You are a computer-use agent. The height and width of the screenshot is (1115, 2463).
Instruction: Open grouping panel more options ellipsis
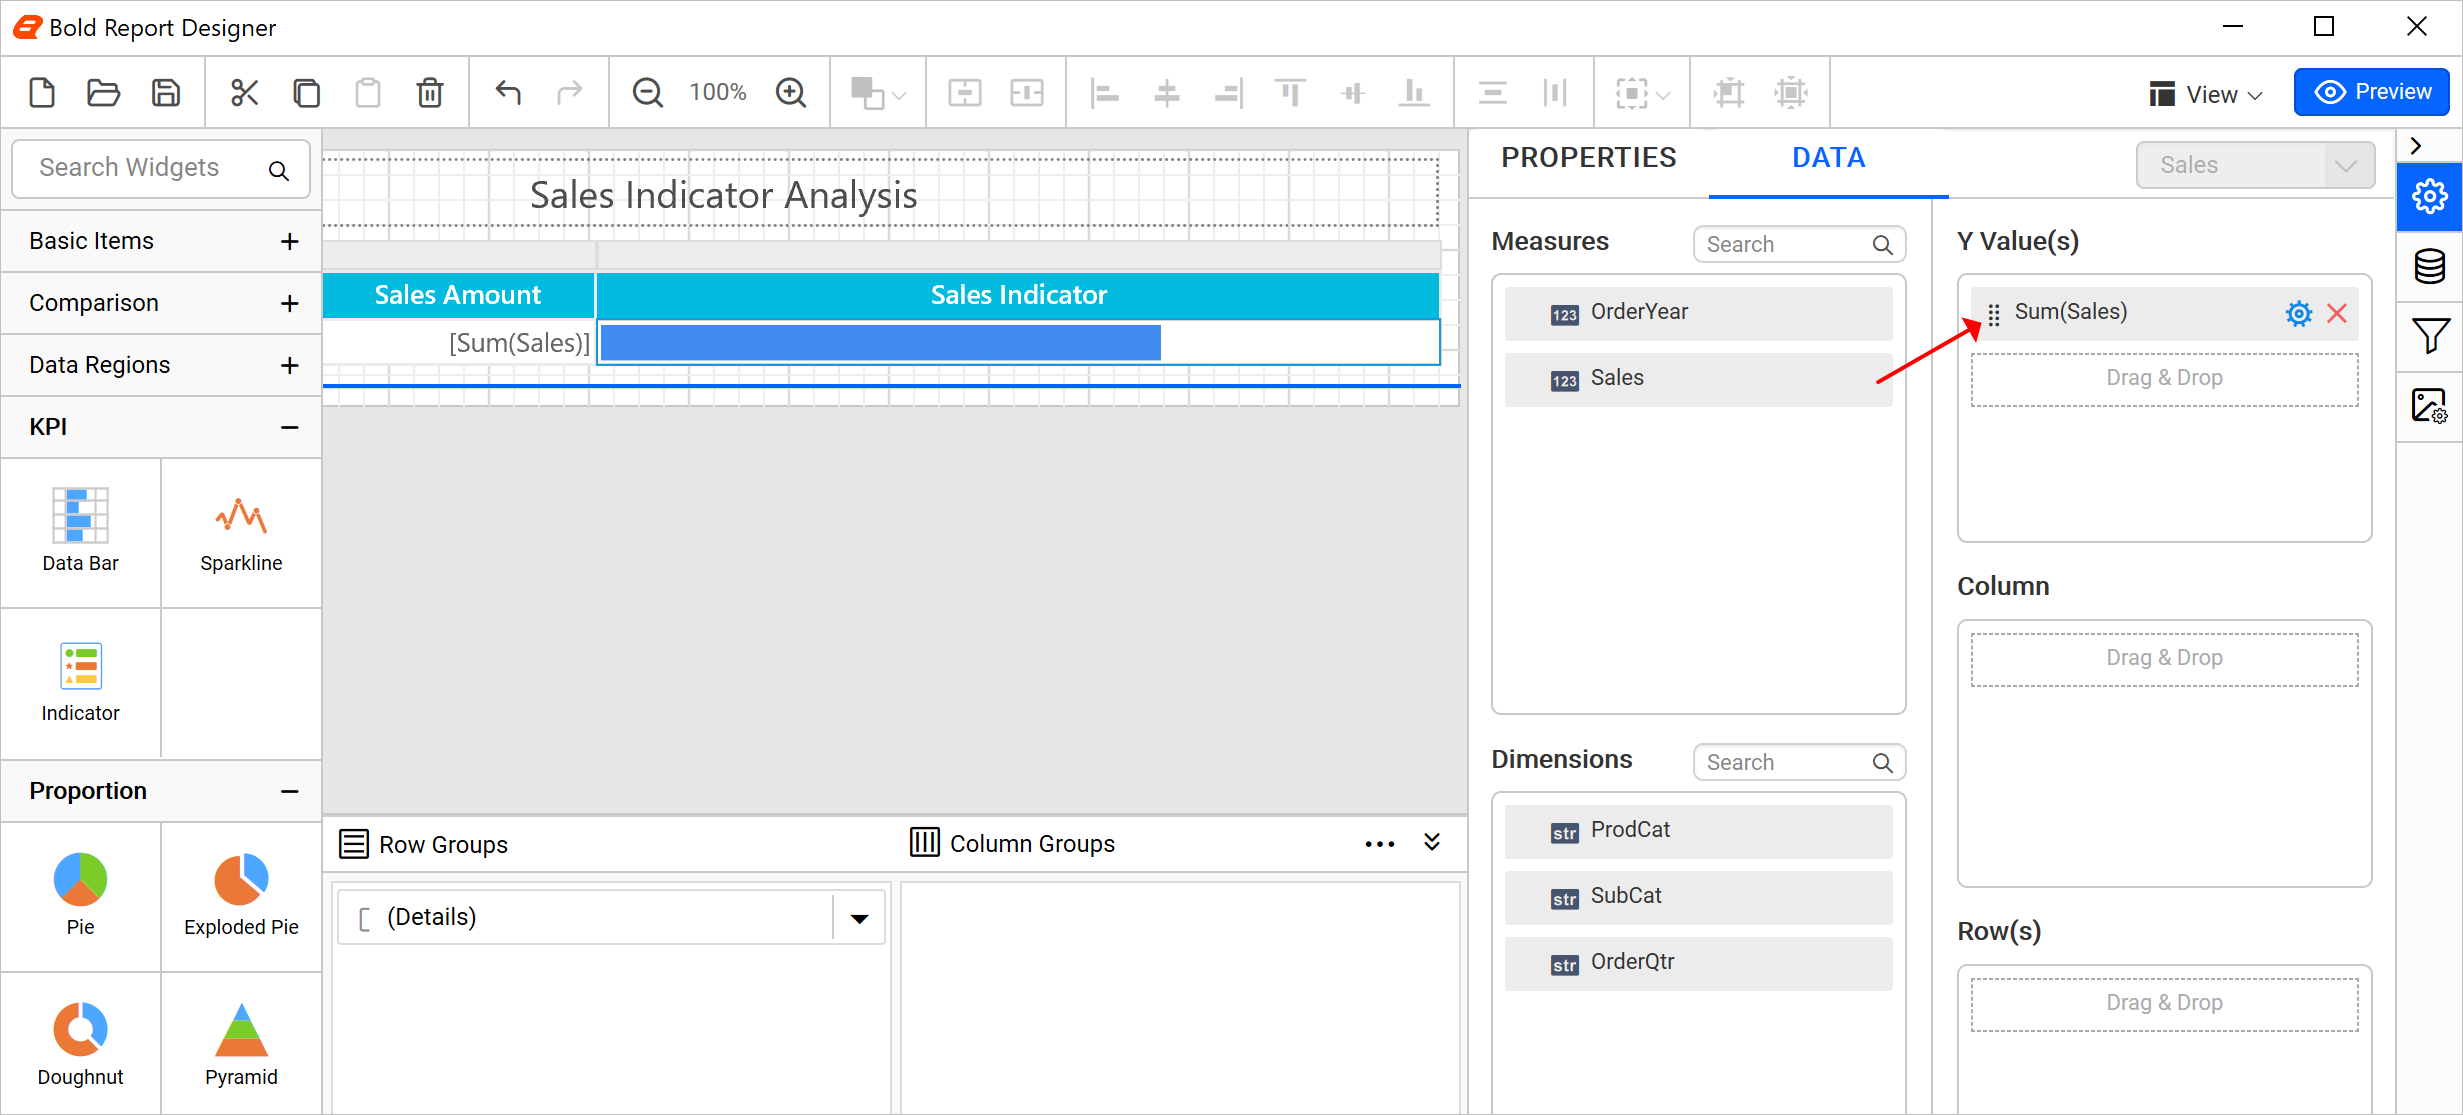point(1379,845)
